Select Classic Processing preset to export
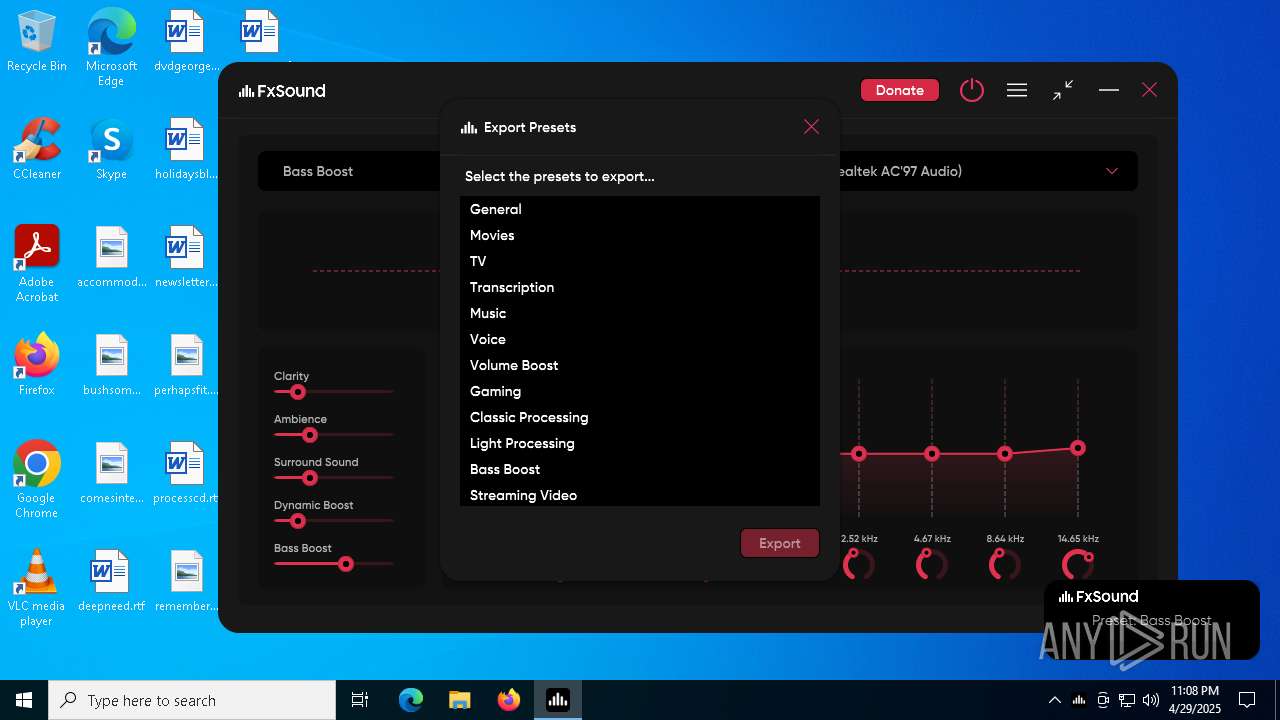The image size is (1280, 720). 640,417
